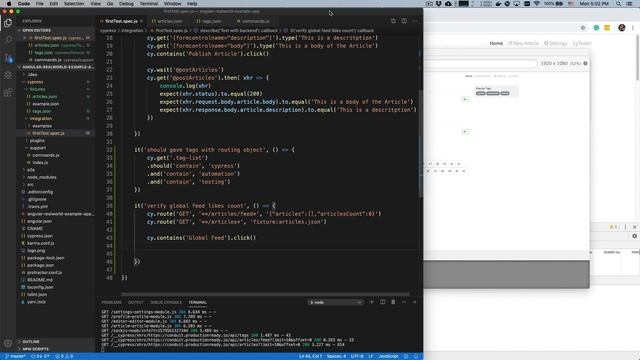Viewport: 640px width, 360px height.
Task: Click the feedback smiley in status bar
Action: pyautogui.click(x=406, y=356)
